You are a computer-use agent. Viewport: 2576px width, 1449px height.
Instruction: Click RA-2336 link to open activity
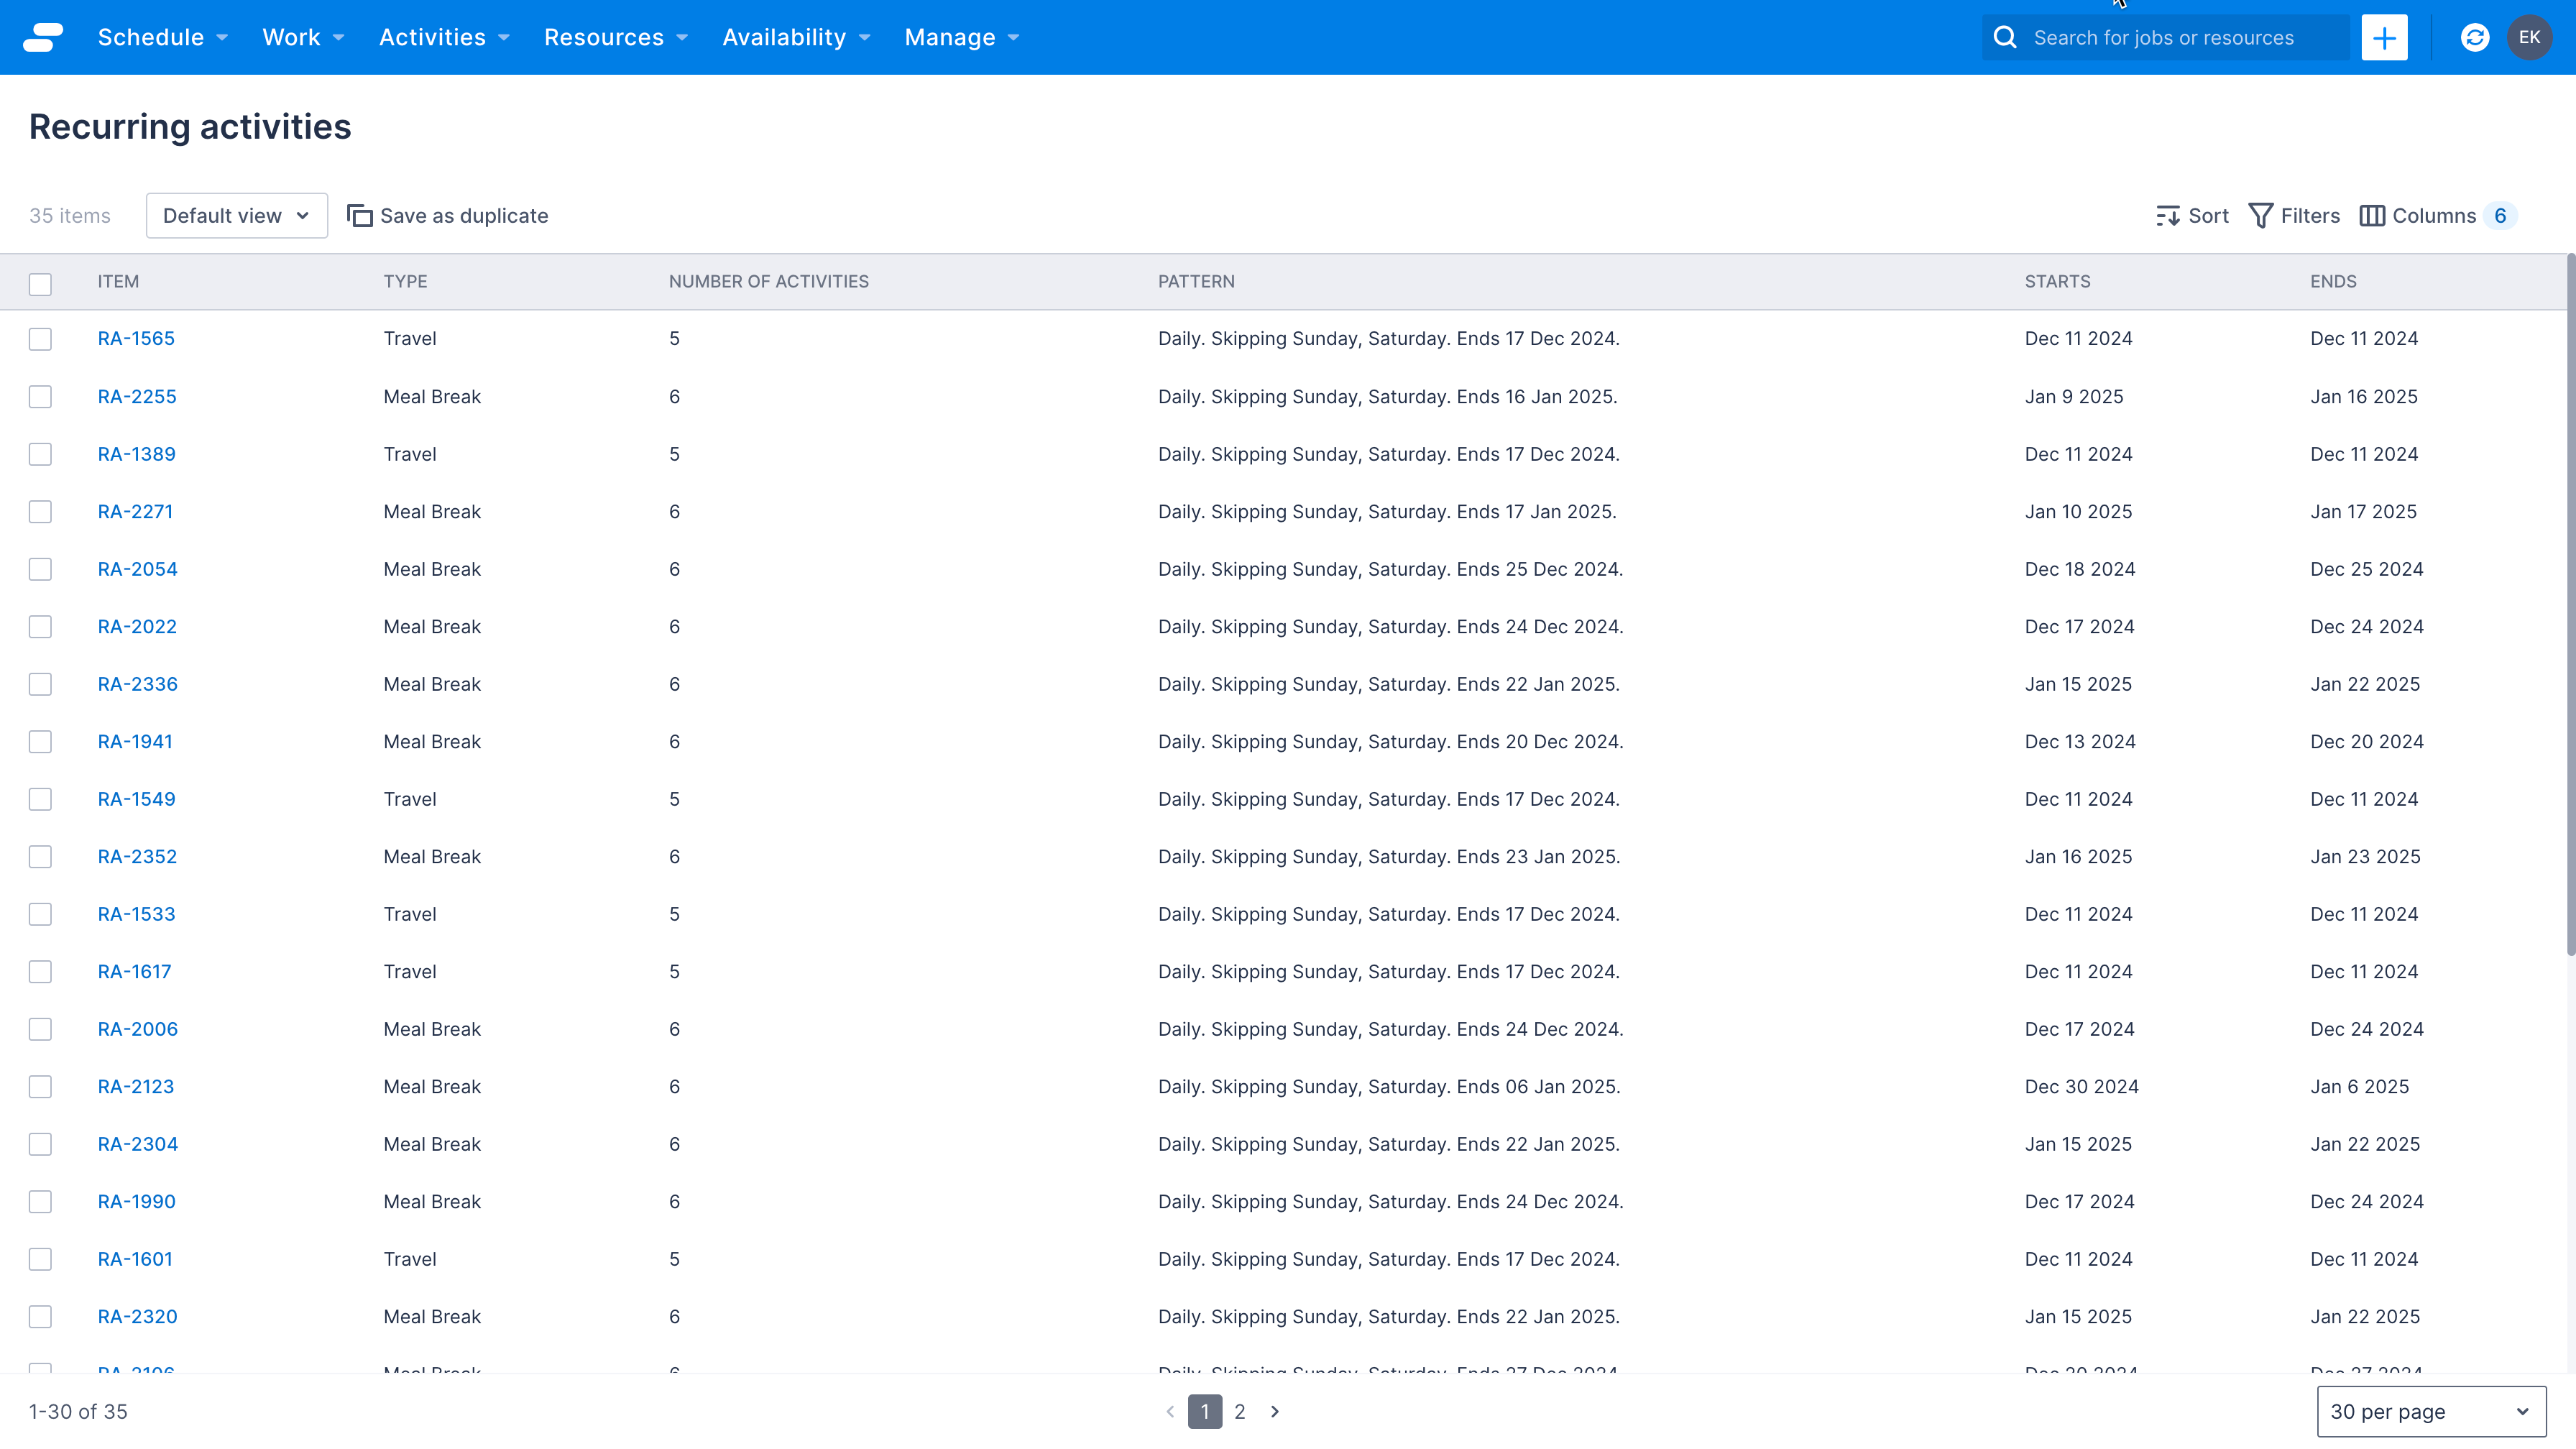[x=137, y=683]
